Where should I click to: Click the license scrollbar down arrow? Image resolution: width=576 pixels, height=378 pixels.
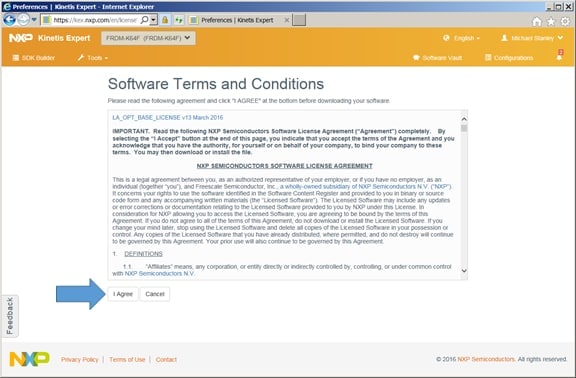464,271
